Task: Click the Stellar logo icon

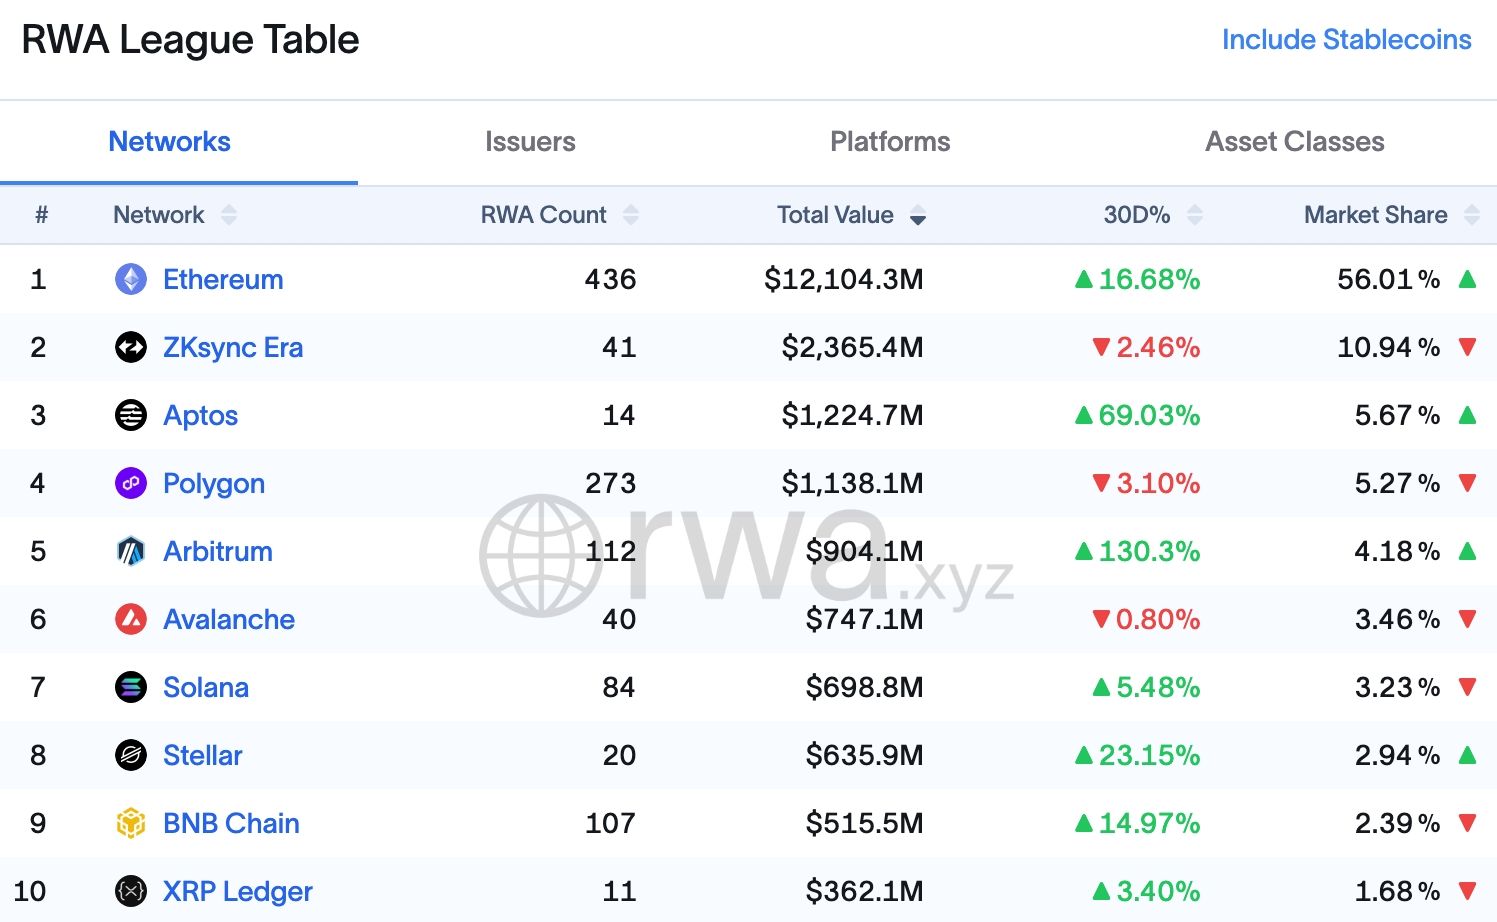Action: pos(131,755)
